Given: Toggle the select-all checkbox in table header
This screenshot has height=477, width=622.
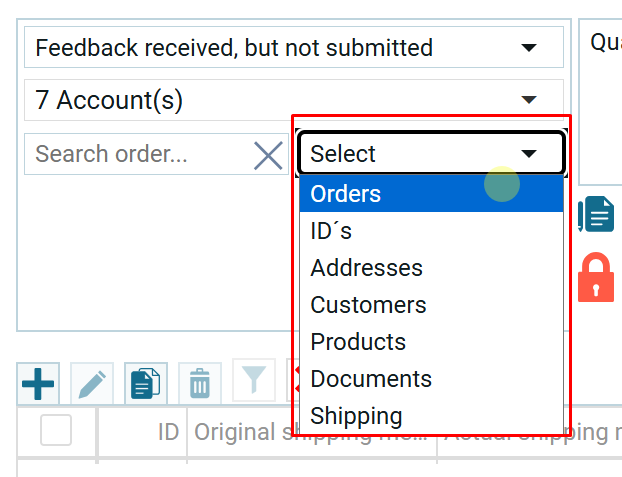Looking at the screenshot, I should click(x=56, y=431).
